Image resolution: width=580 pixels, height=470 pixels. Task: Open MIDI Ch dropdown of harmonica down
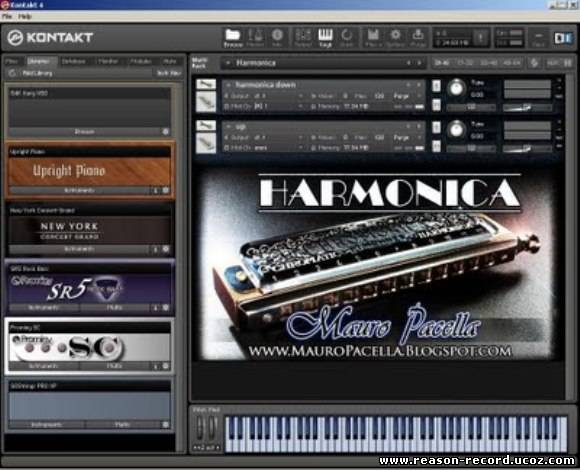tap(301, 106)
